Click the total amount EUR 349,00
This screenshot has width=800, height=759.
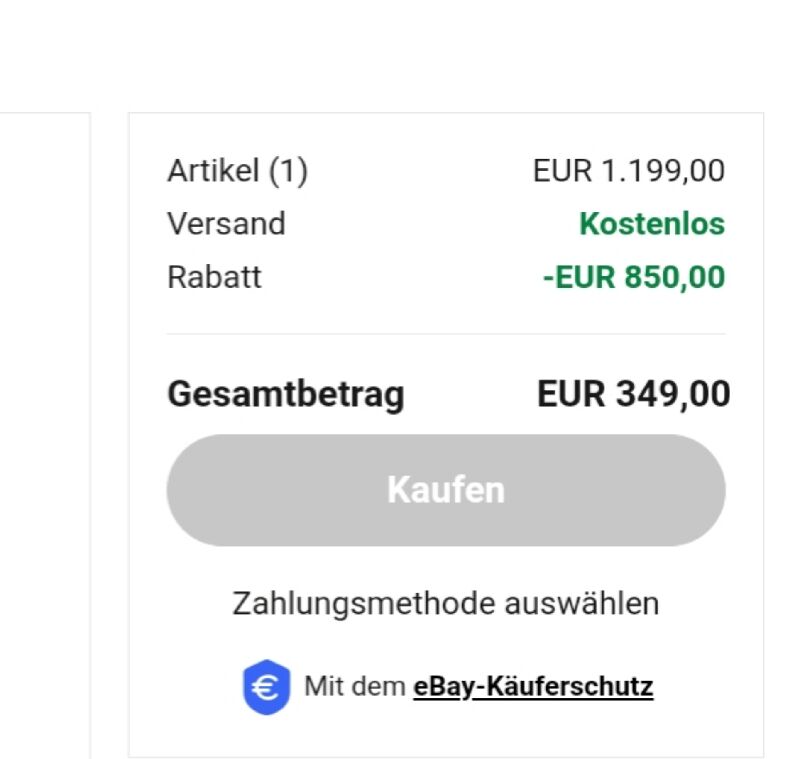tap(634, 394)
